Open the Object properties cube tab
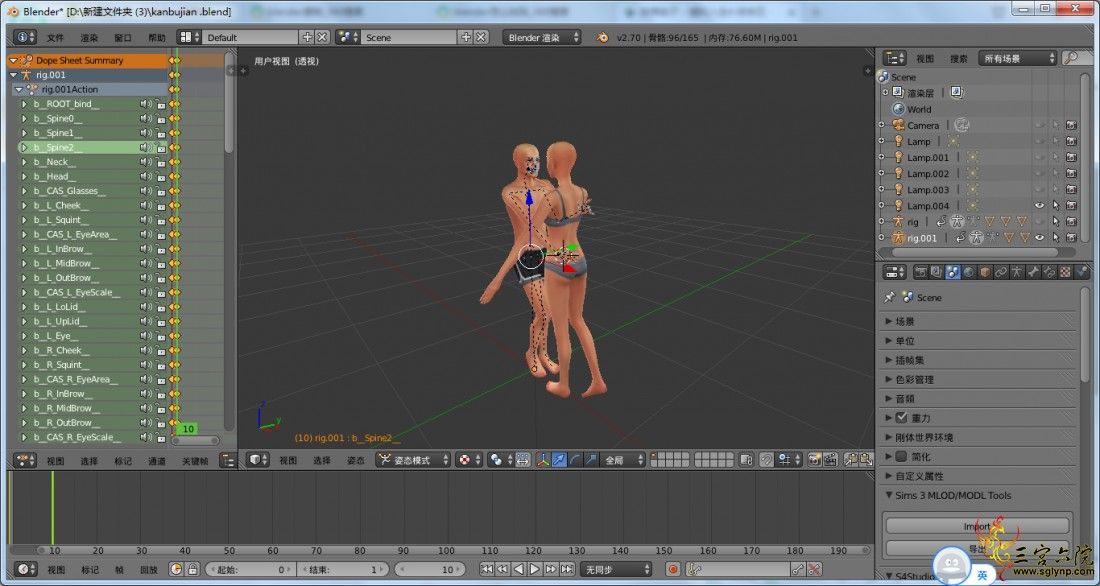This screenshot has width=1100, height=586. coord(985,272)
